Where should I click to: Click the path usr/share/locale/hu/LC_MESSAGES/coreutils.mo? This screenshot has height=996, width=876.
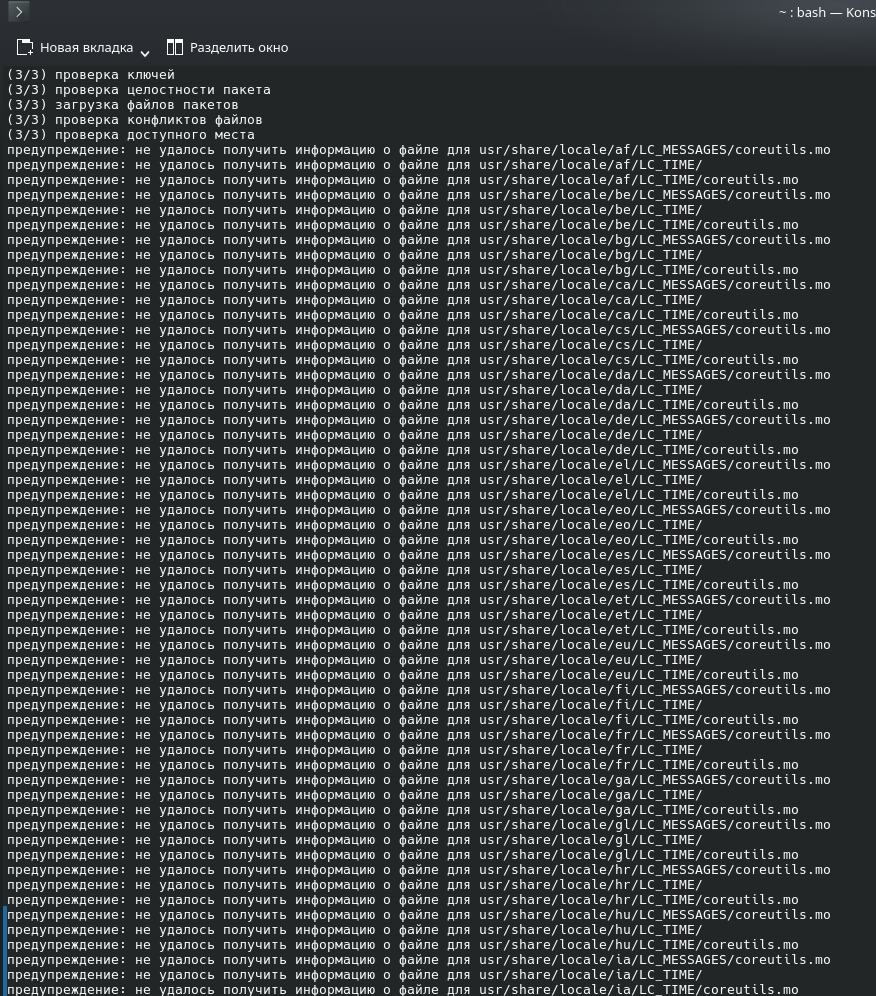coord(654,915)
